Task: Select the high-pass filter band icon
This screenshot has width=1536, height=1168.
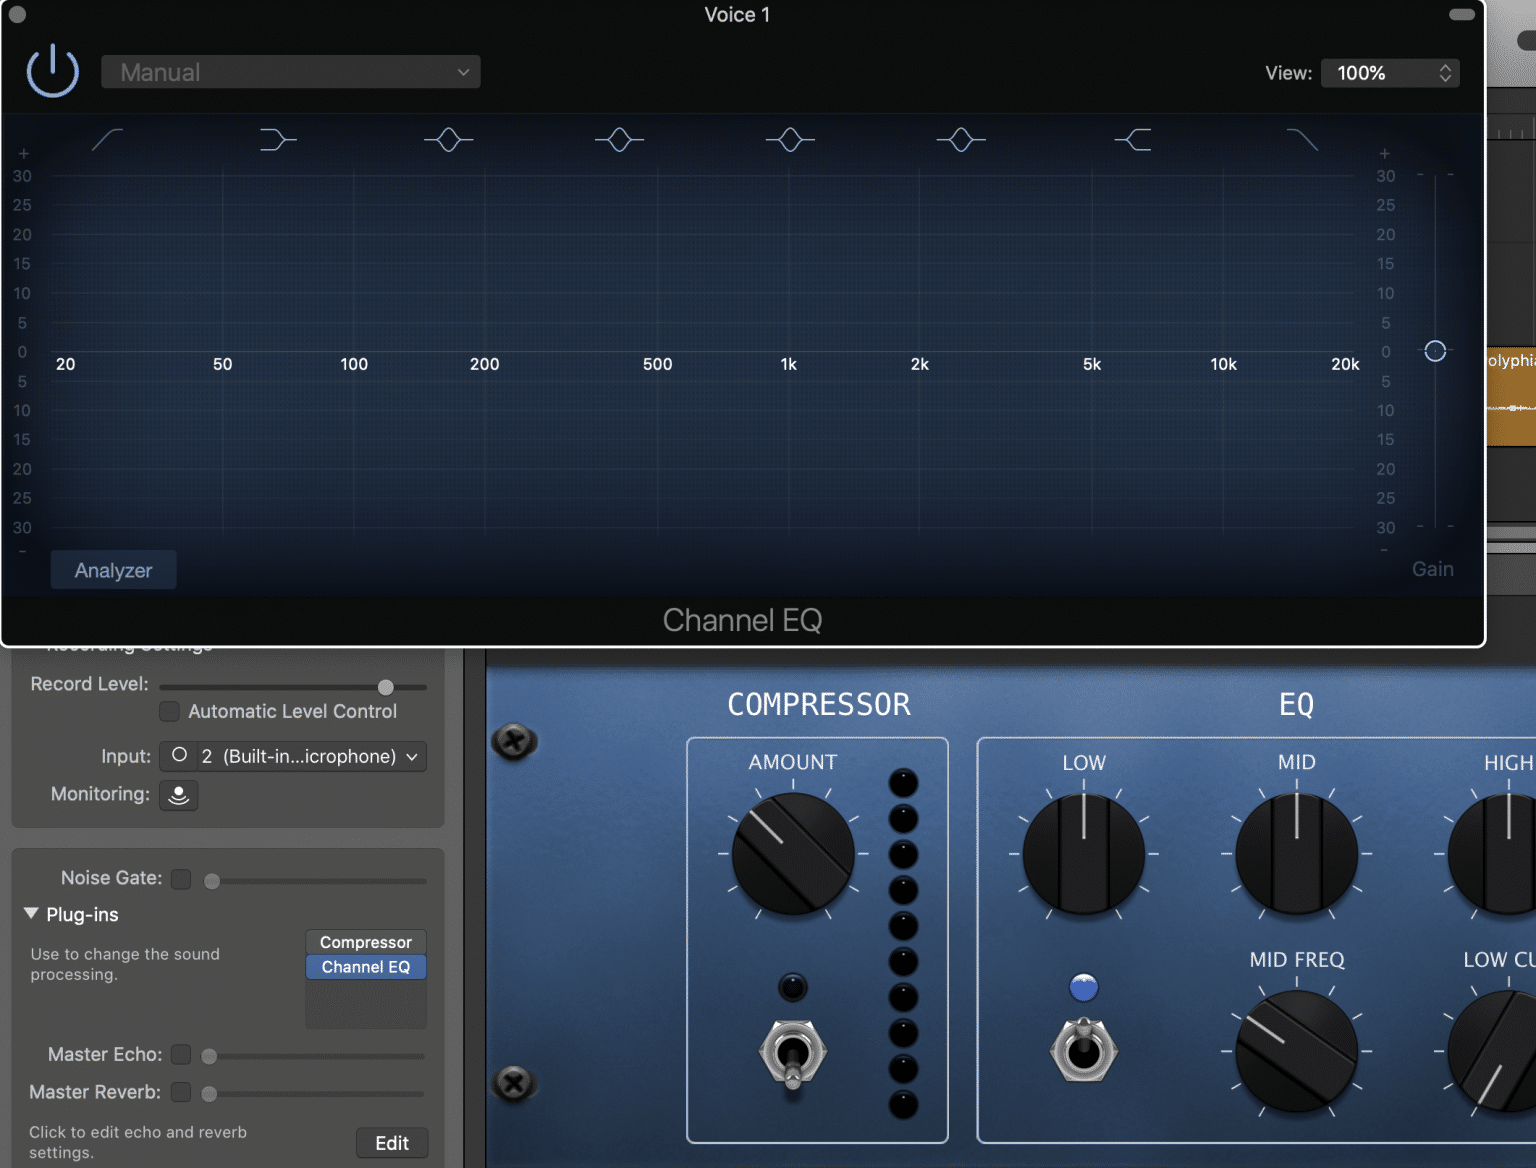Action: tap(107, 139)
